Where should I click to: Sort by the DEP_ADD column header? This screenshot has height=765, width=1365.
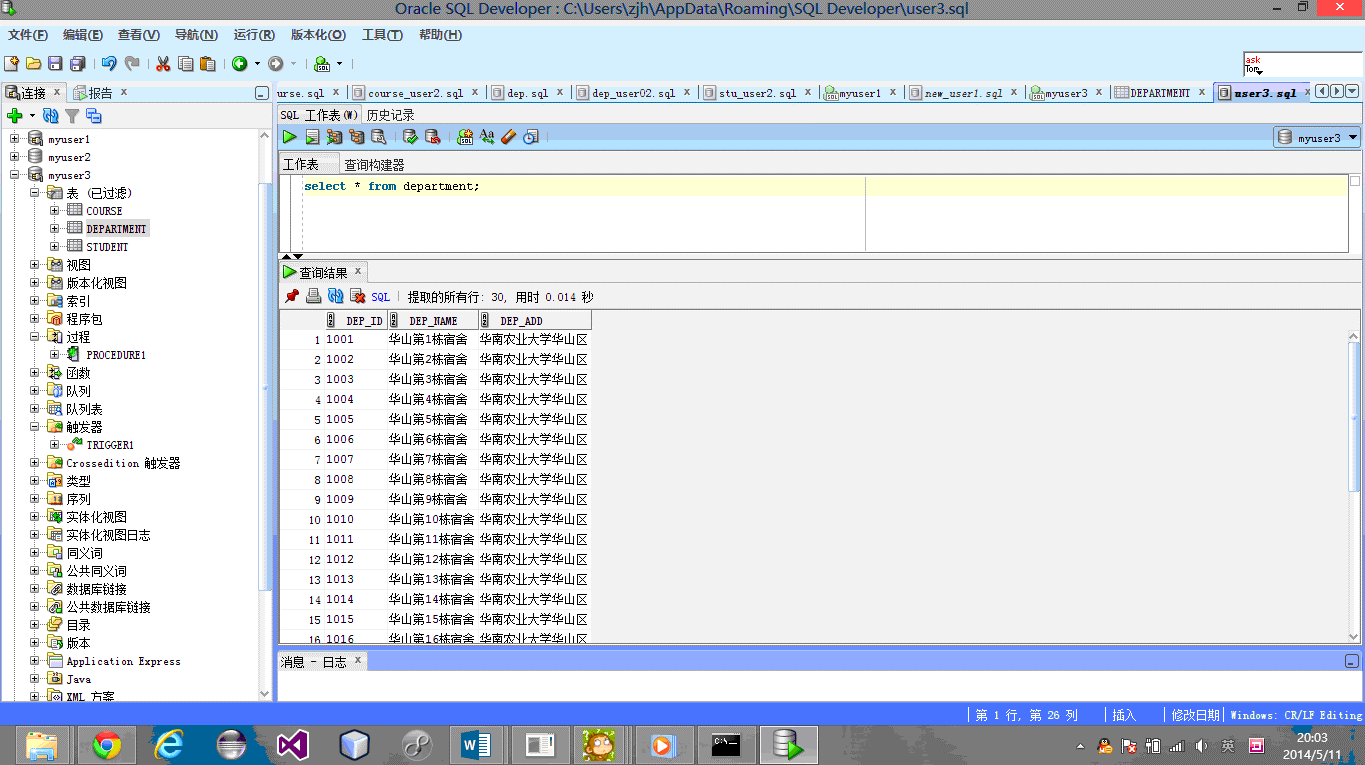pos(535,321)
